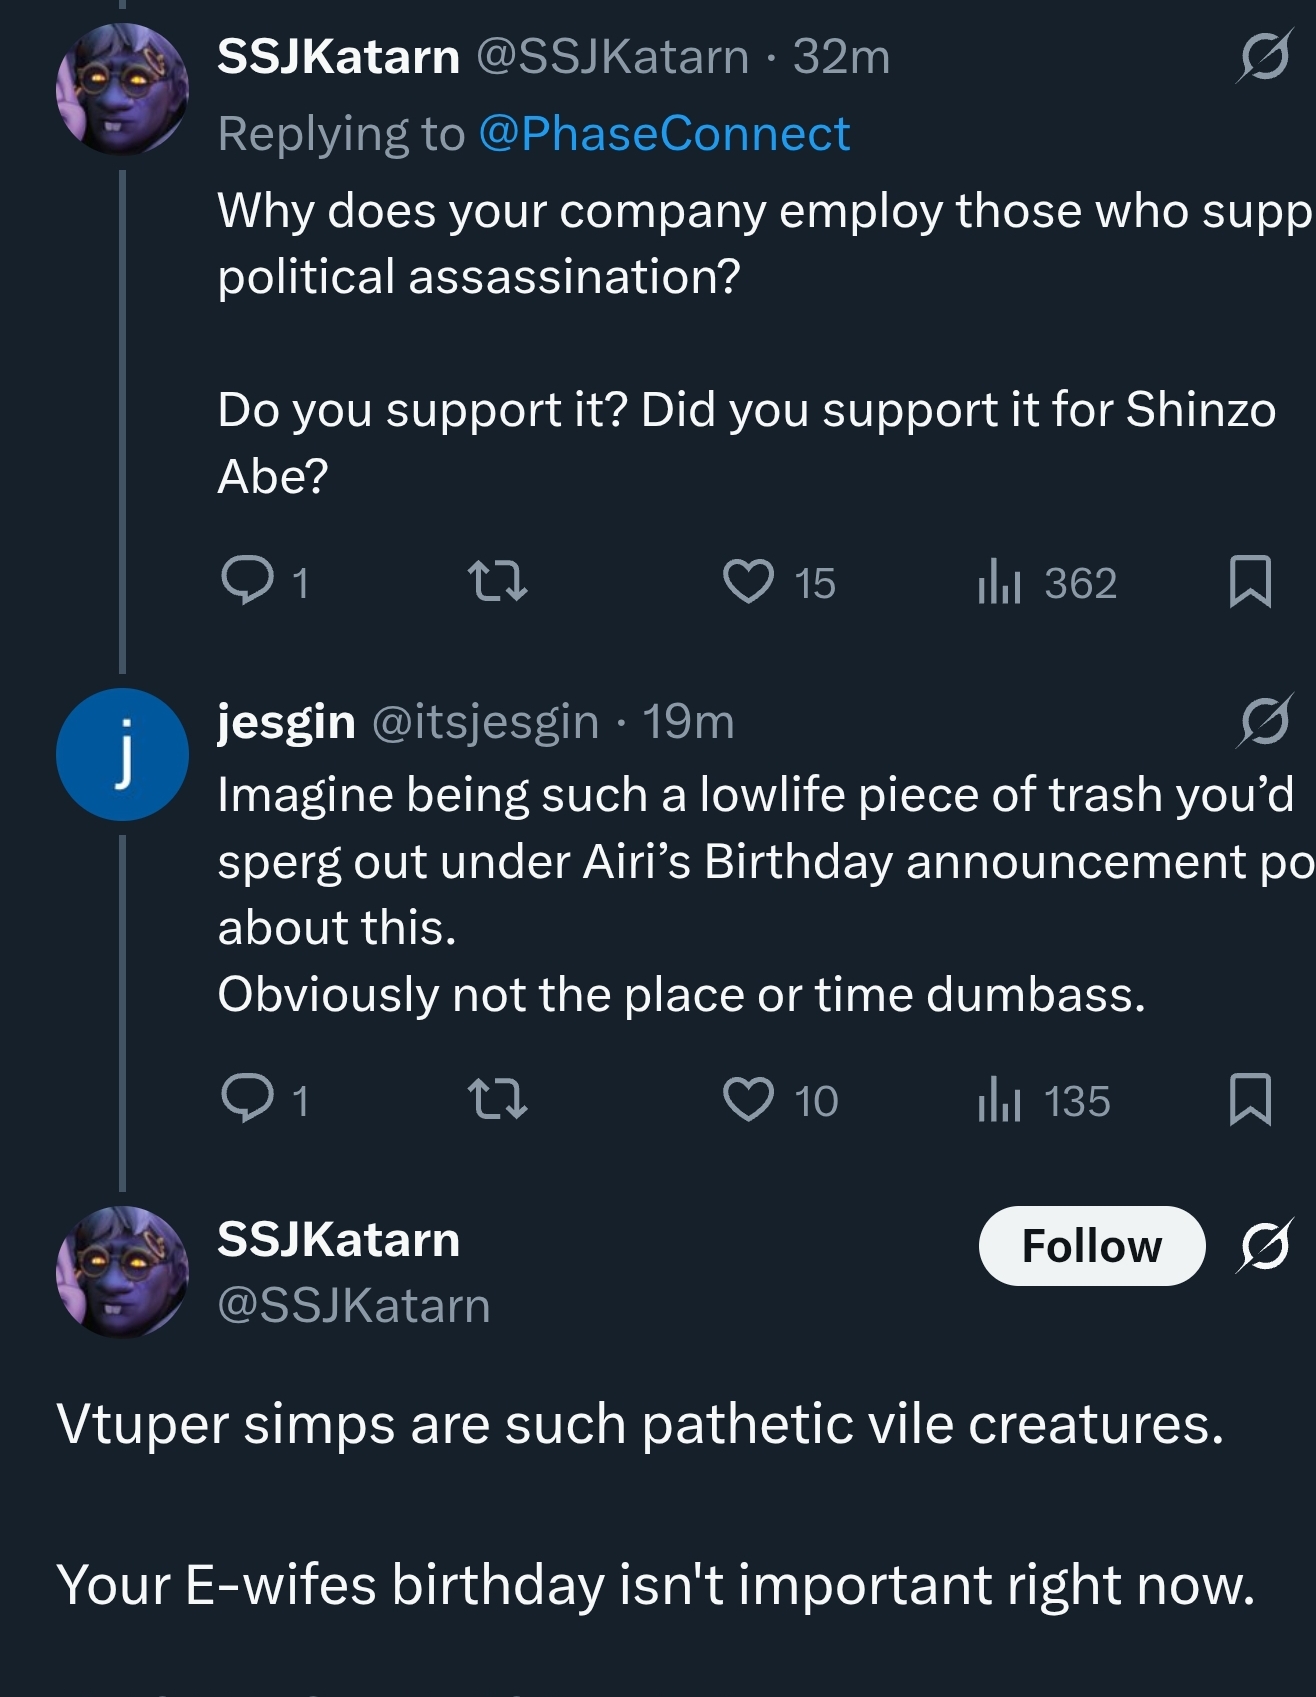Reply to SSJKatarn's first tweet
This screenshot has width=1316, height=1697.
246,580
